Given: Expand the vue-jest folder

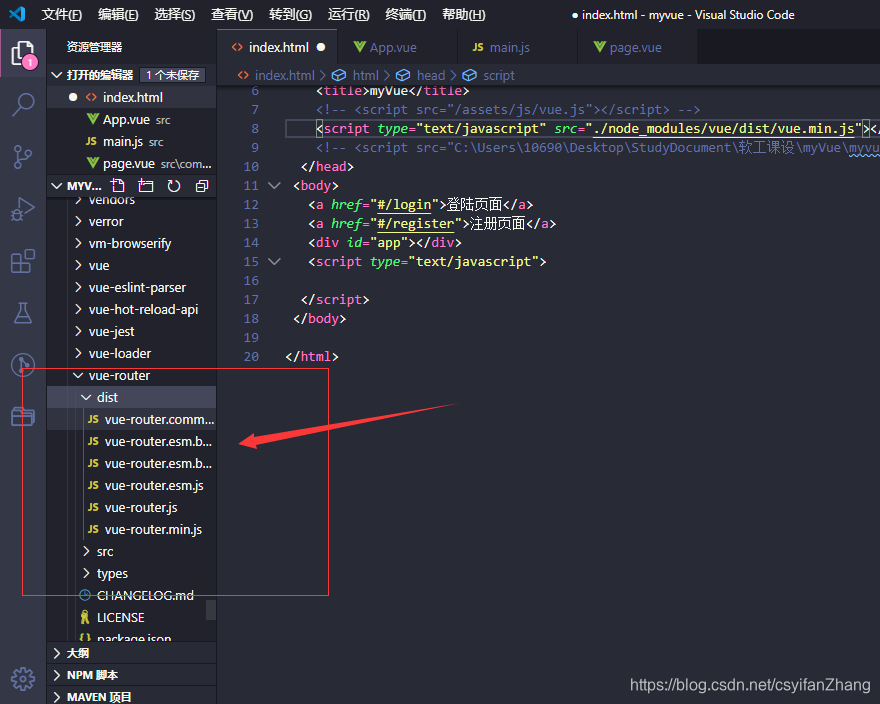Looking at the screenshot, I should click(x=131, y=332).
